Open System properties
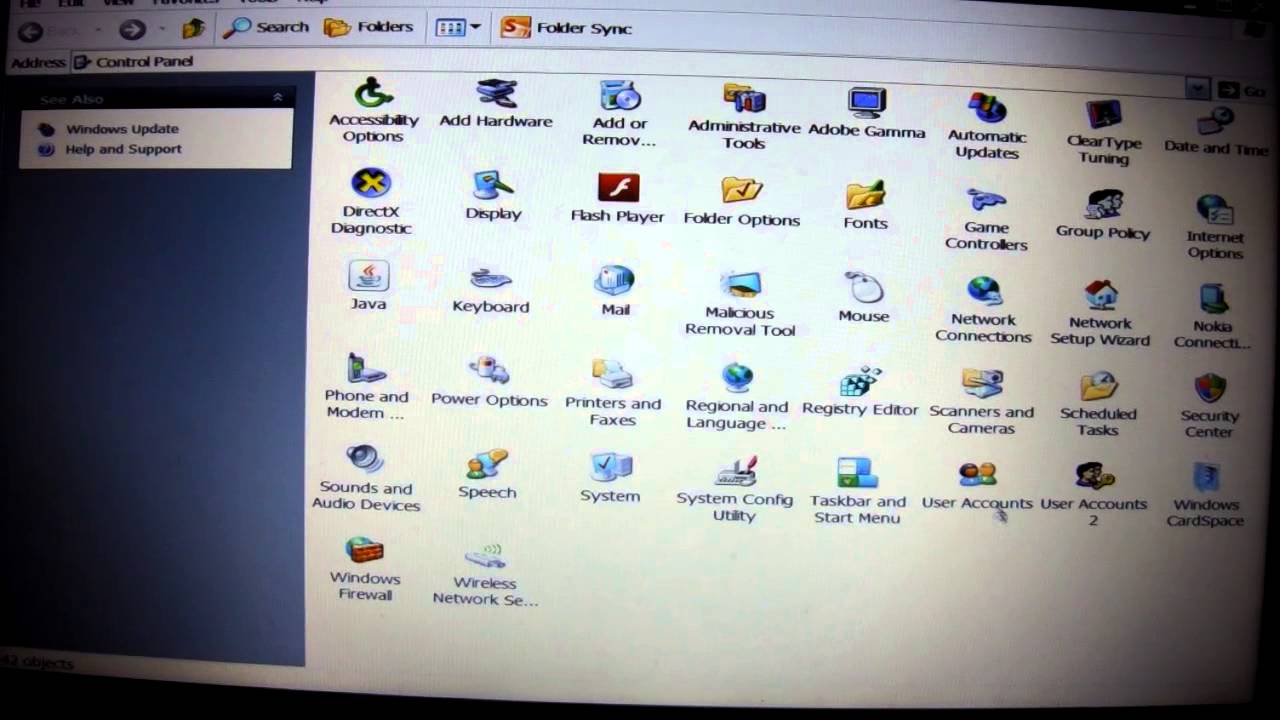Image resolution: width=1280 pixels, height=720 pixels. click(x=610, y=479)
